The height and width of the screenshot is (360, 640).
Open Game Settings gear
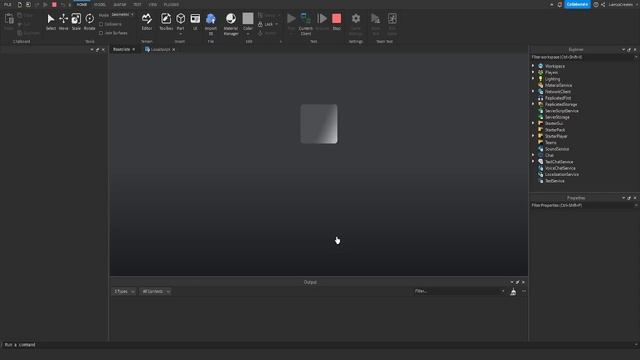[x=356, y=19]
